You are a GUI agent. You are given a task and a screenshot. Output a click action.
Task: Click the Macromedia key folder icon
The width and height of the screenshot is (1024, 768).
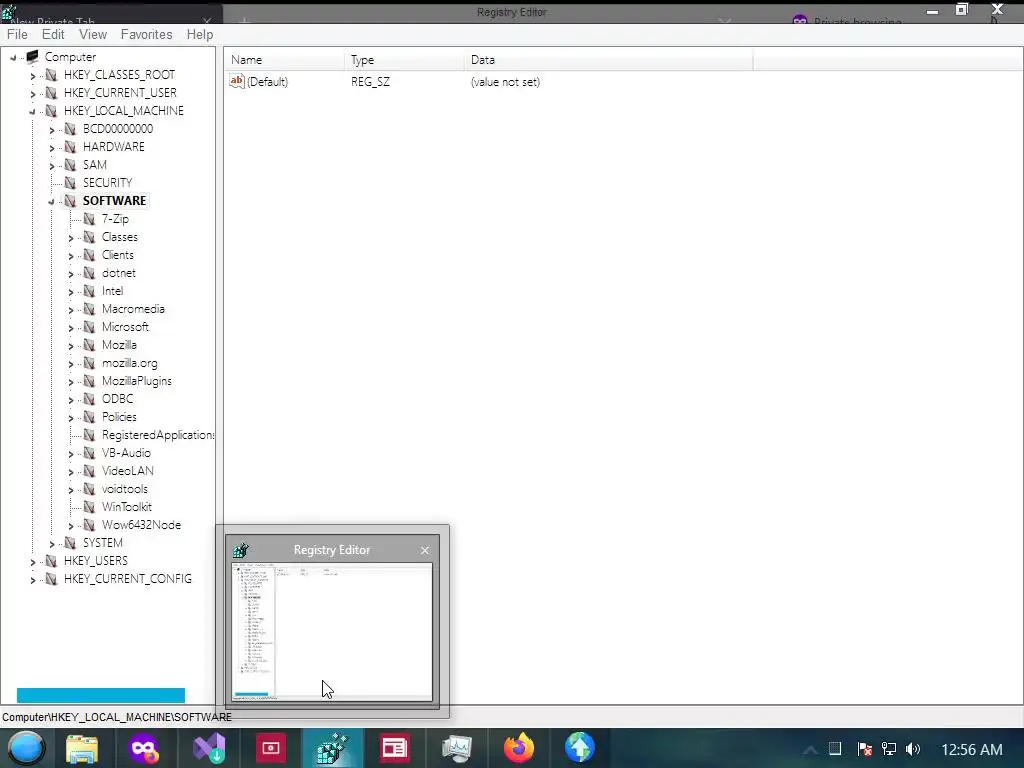click(x=89, y=309)
